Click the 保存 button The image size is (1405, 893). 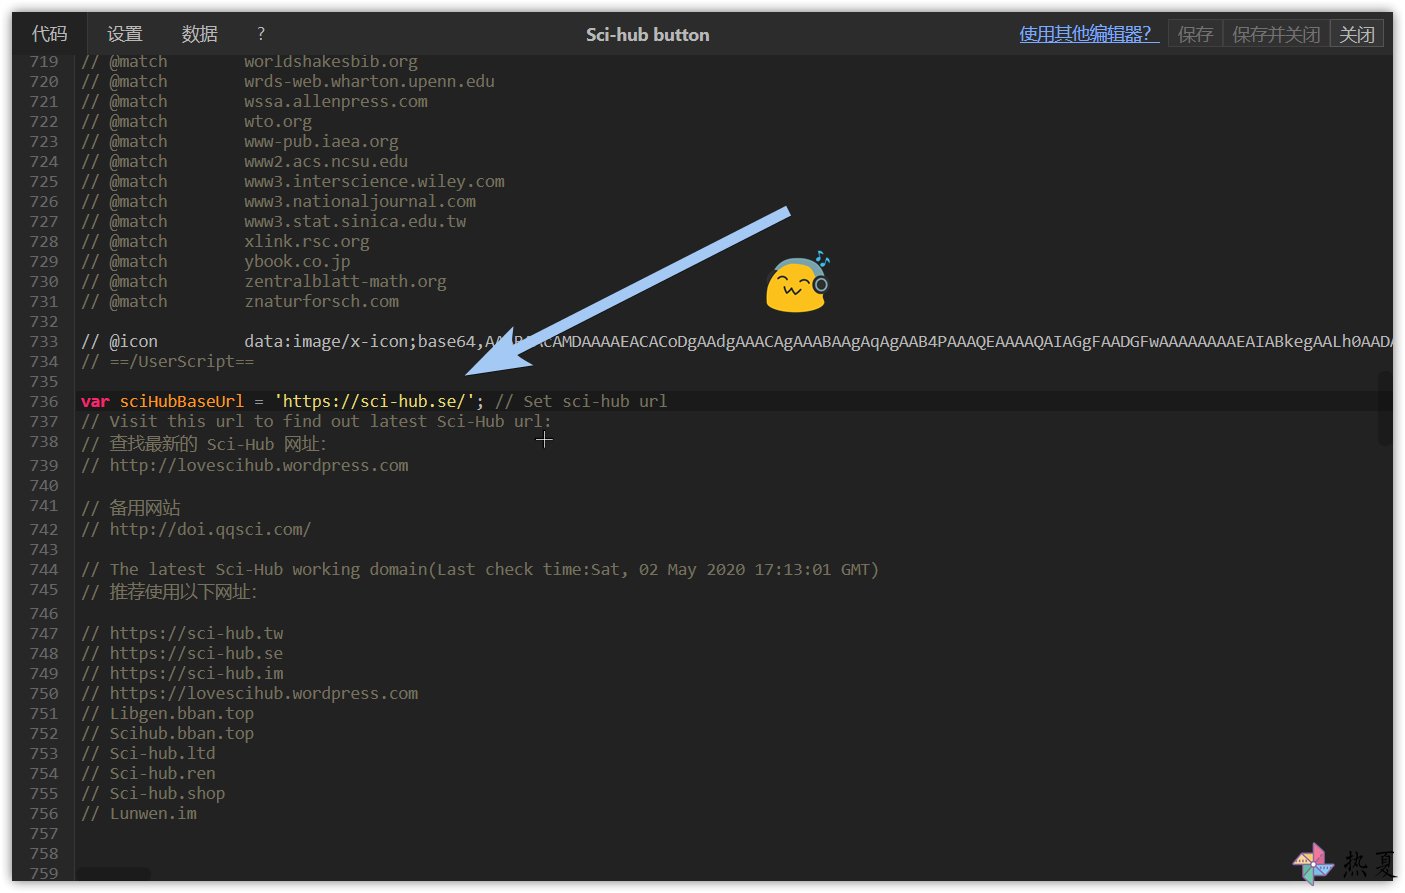(x=1195, y=35)
